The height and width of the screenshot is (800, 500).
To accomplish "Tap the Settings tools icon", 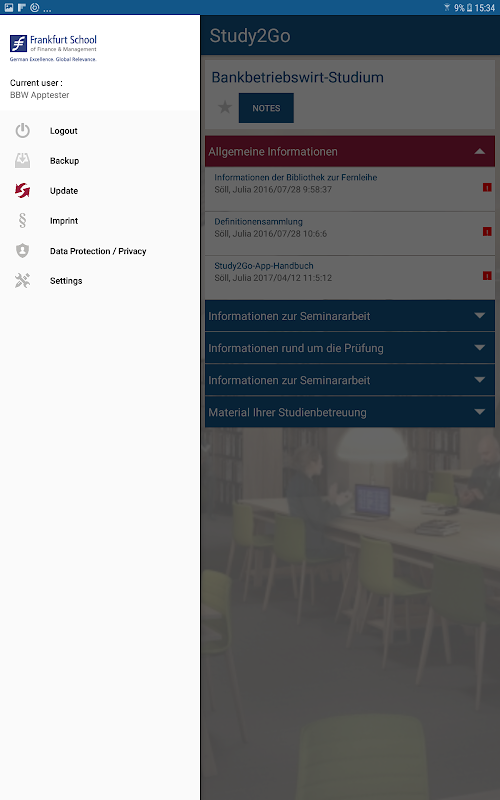I will [x=22, y=281].
